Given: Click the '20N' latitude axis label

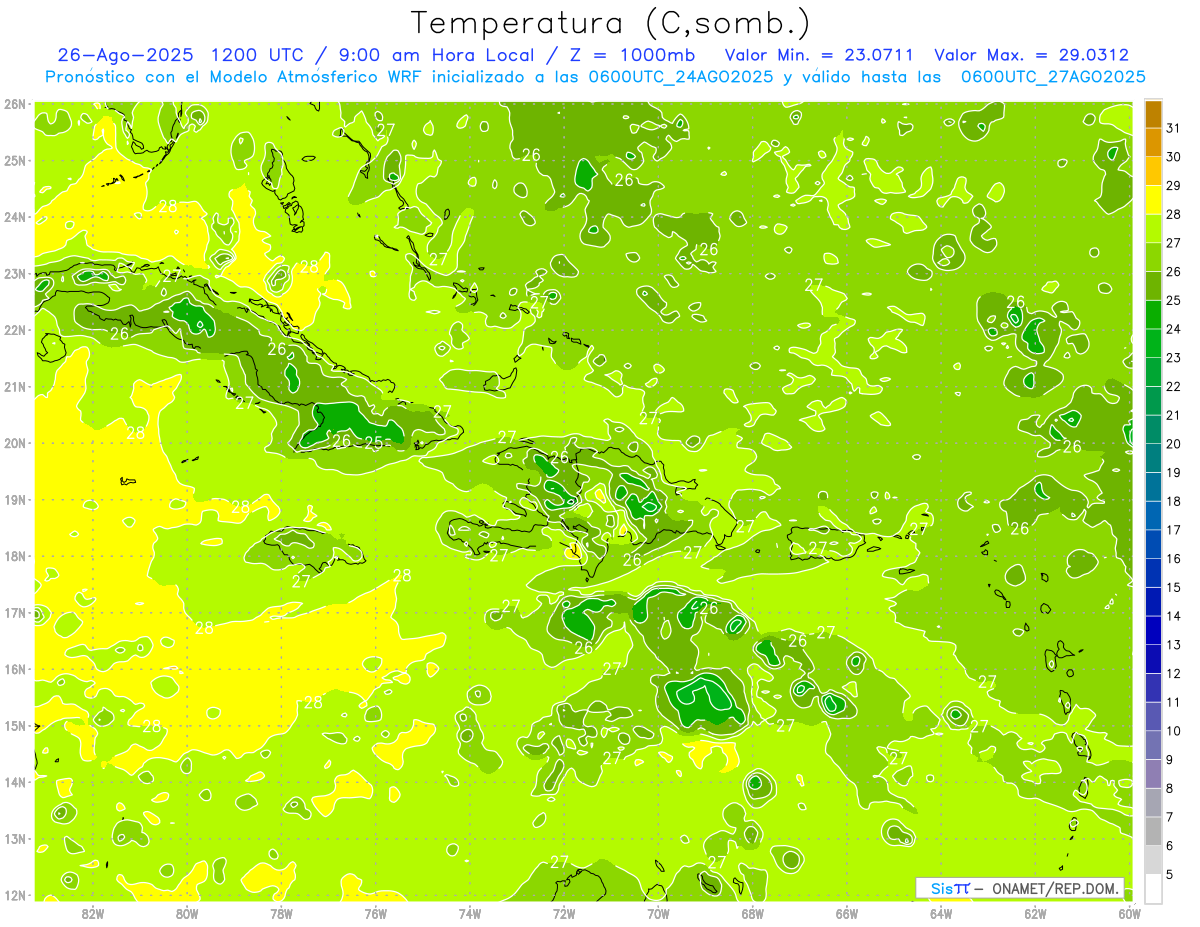Looking at the screenshot, I should 14,443.
